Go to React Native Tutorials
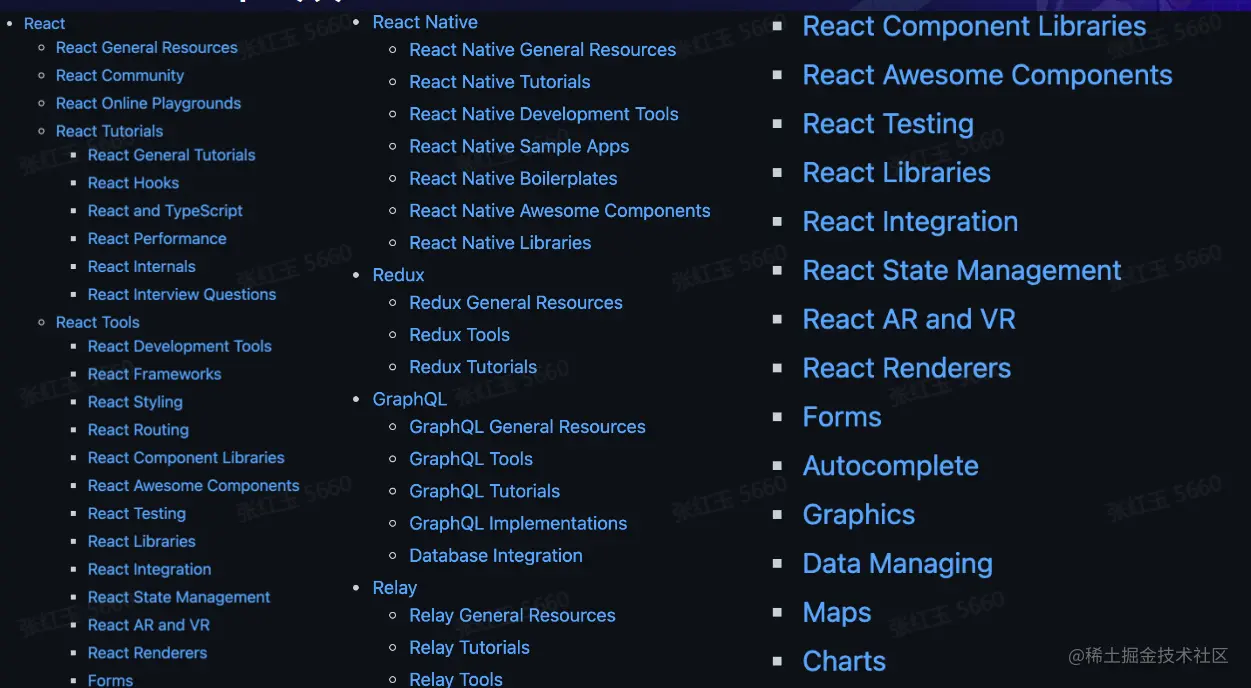1251x688 pixels. pyautogui.click(x=500, y=82)
